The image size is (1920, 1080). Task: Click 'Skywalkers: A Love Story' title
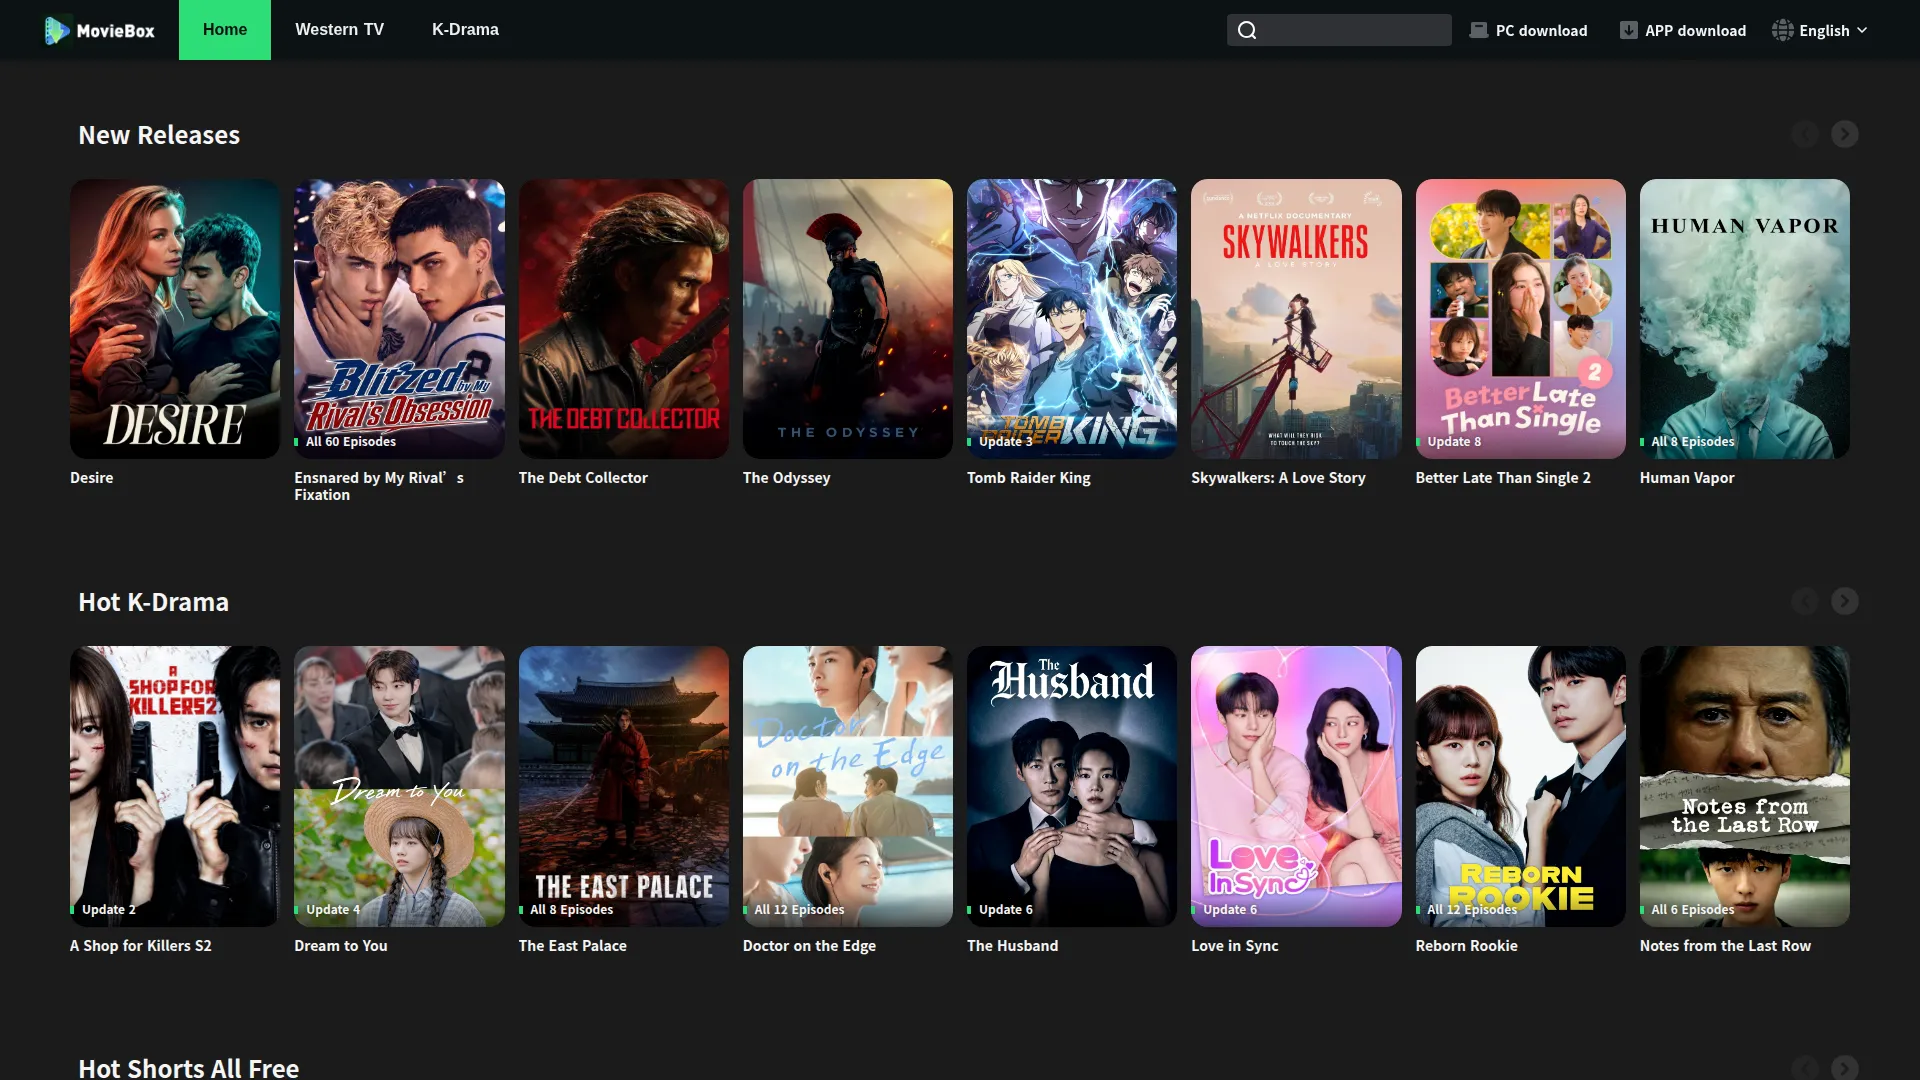click(x=1278, y=478)
